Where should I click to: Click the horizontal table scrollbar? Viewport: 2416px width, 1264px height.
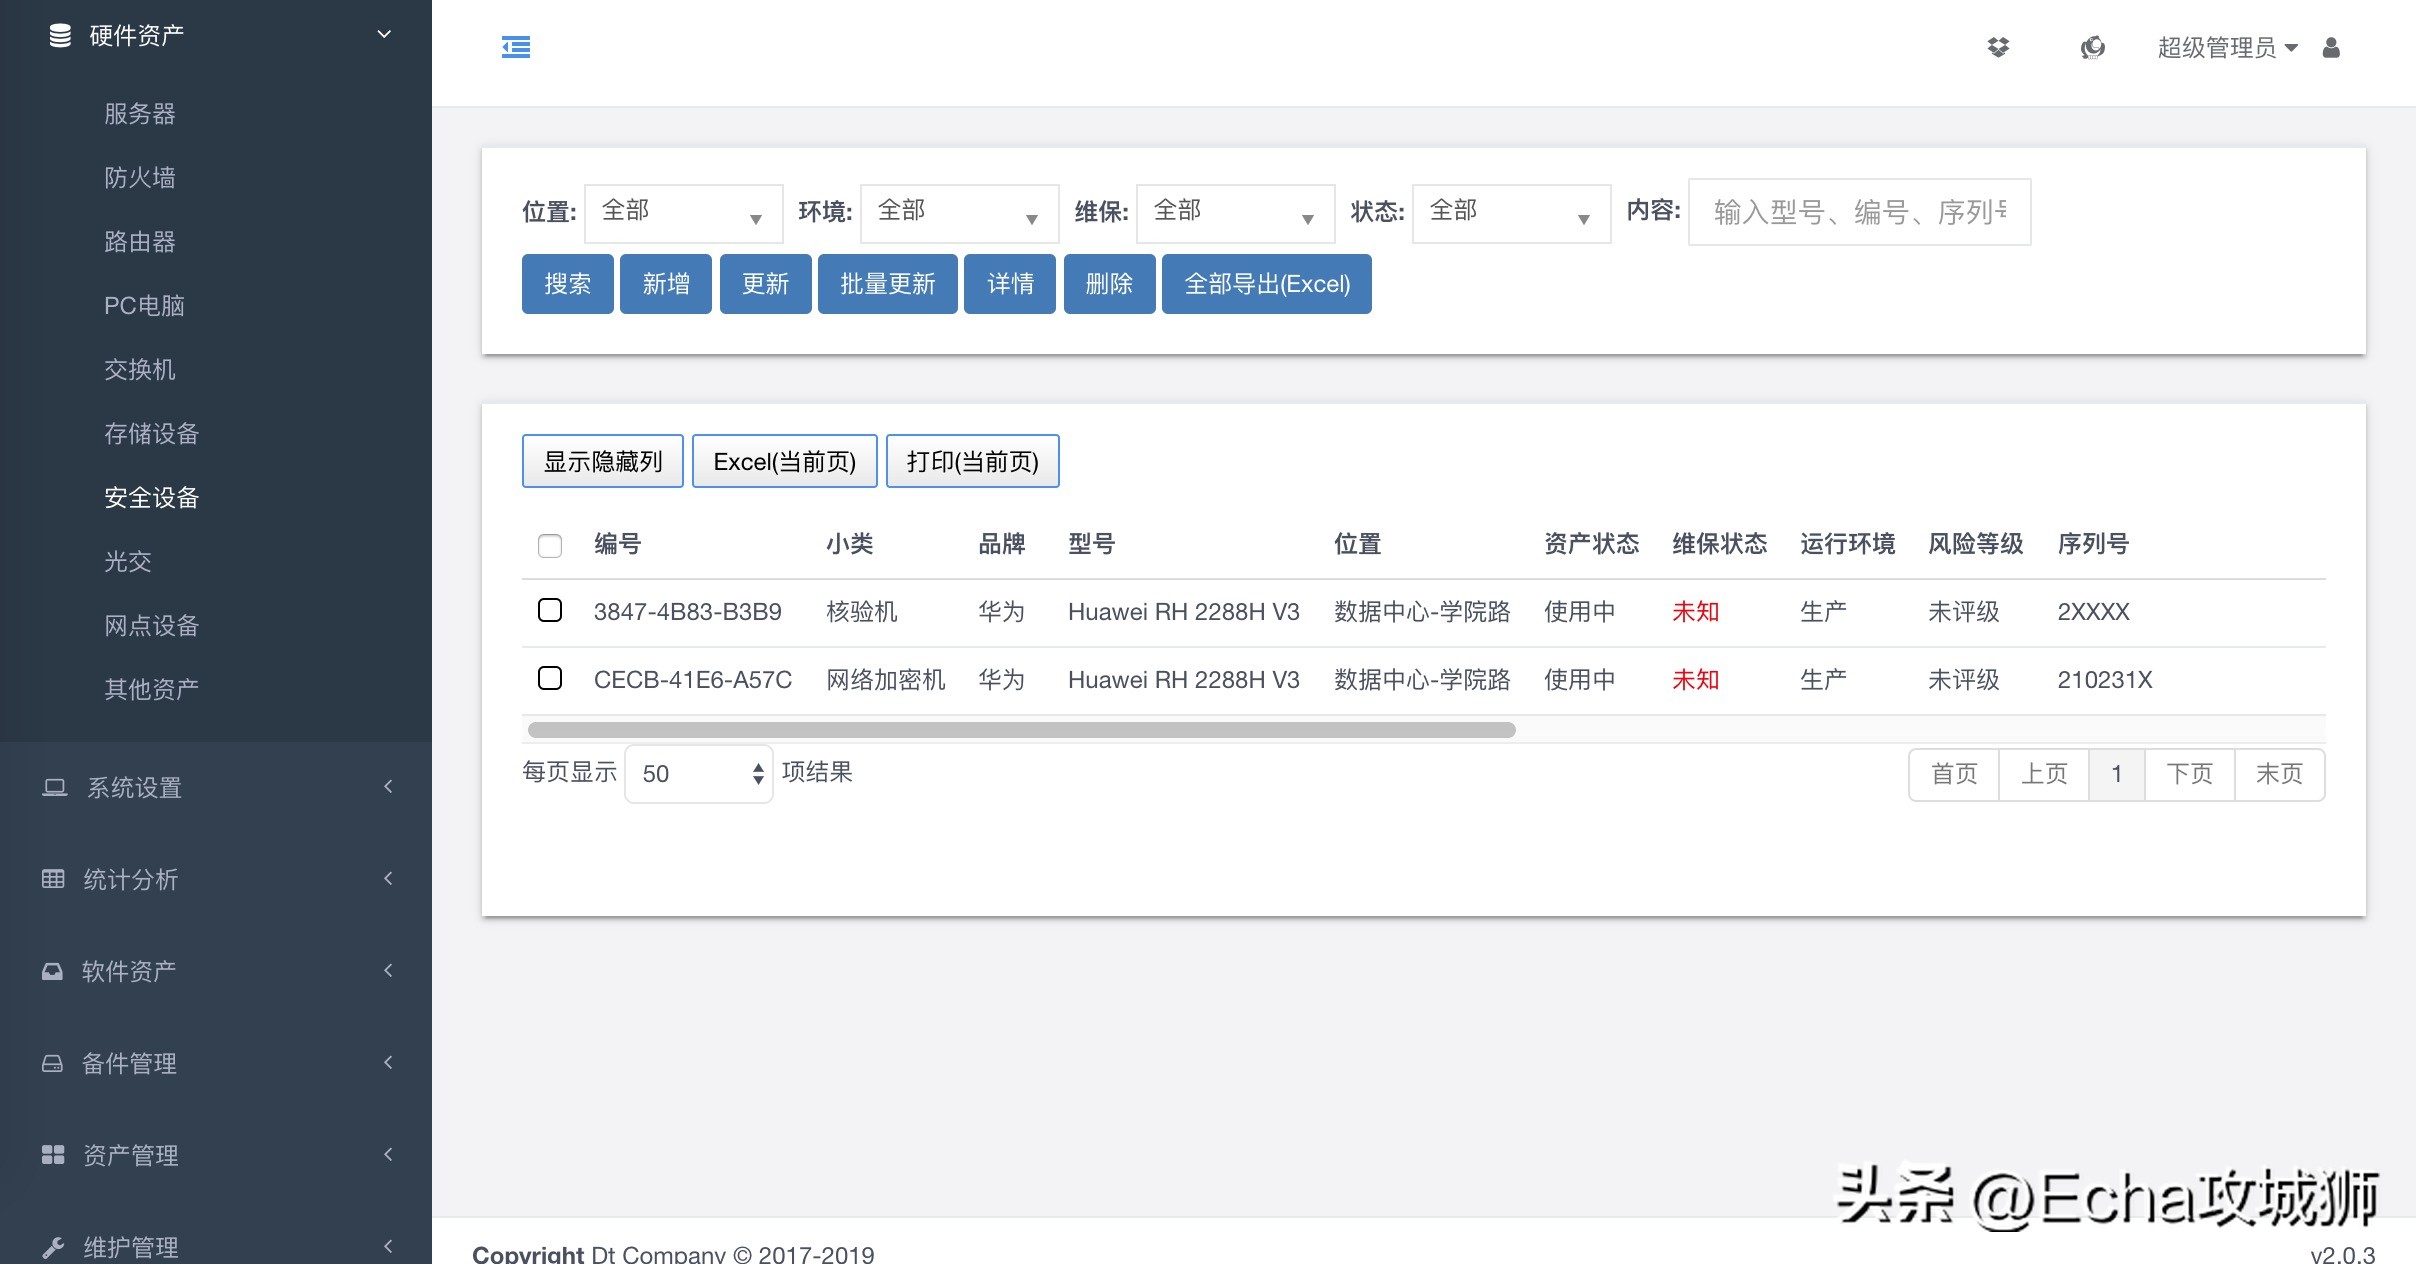click(1021, 730)
